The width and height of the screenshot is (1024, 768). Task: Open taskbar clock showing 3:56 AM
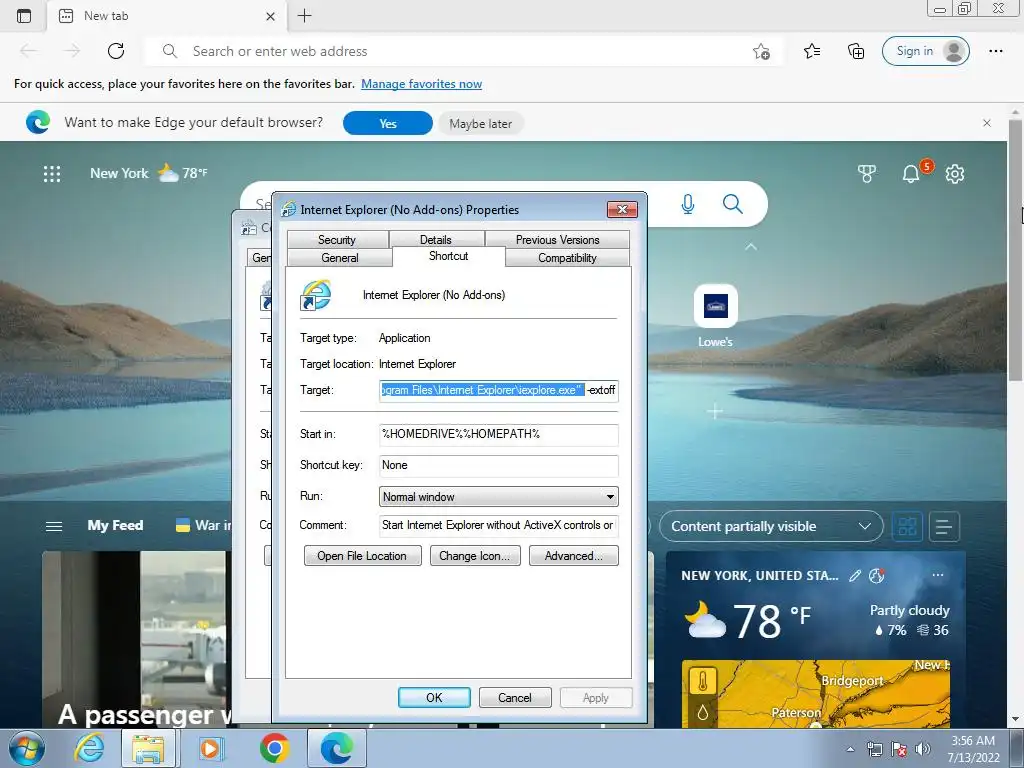click(x=973, y=749)
